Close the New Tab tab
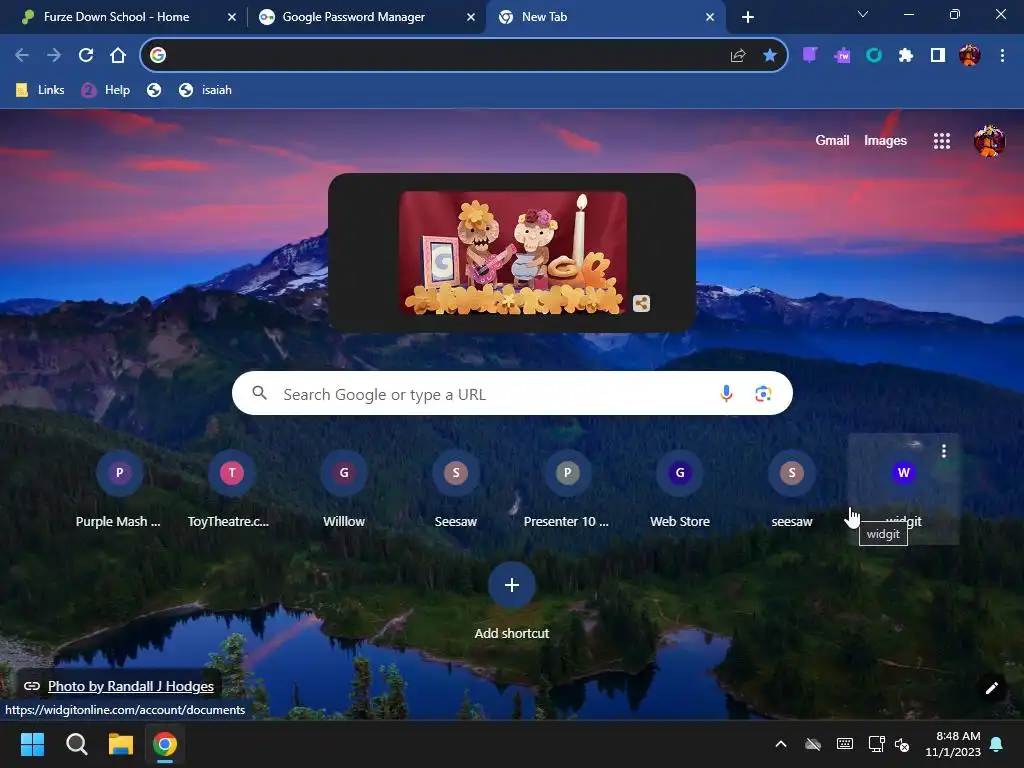The width and height of the screenshot is (1024, 768). (x=710, y=17)
